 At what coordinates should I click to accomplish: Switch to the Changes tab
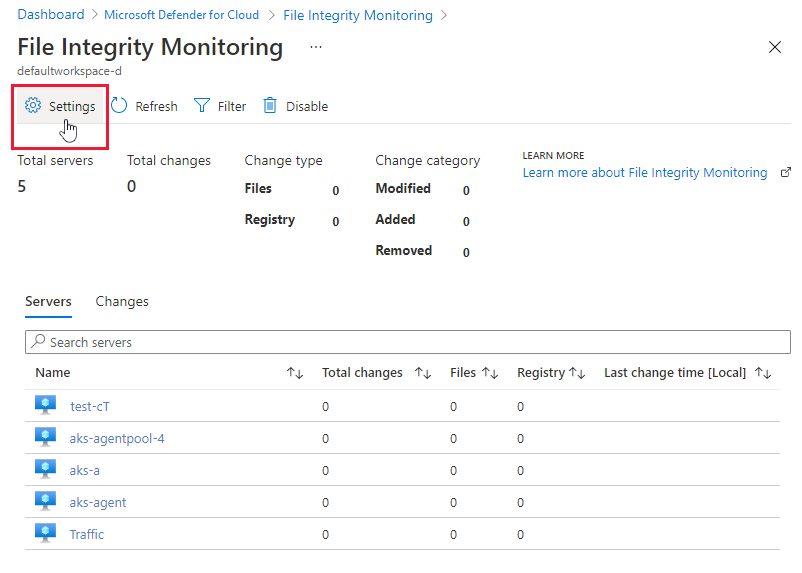tap(122, 301)
